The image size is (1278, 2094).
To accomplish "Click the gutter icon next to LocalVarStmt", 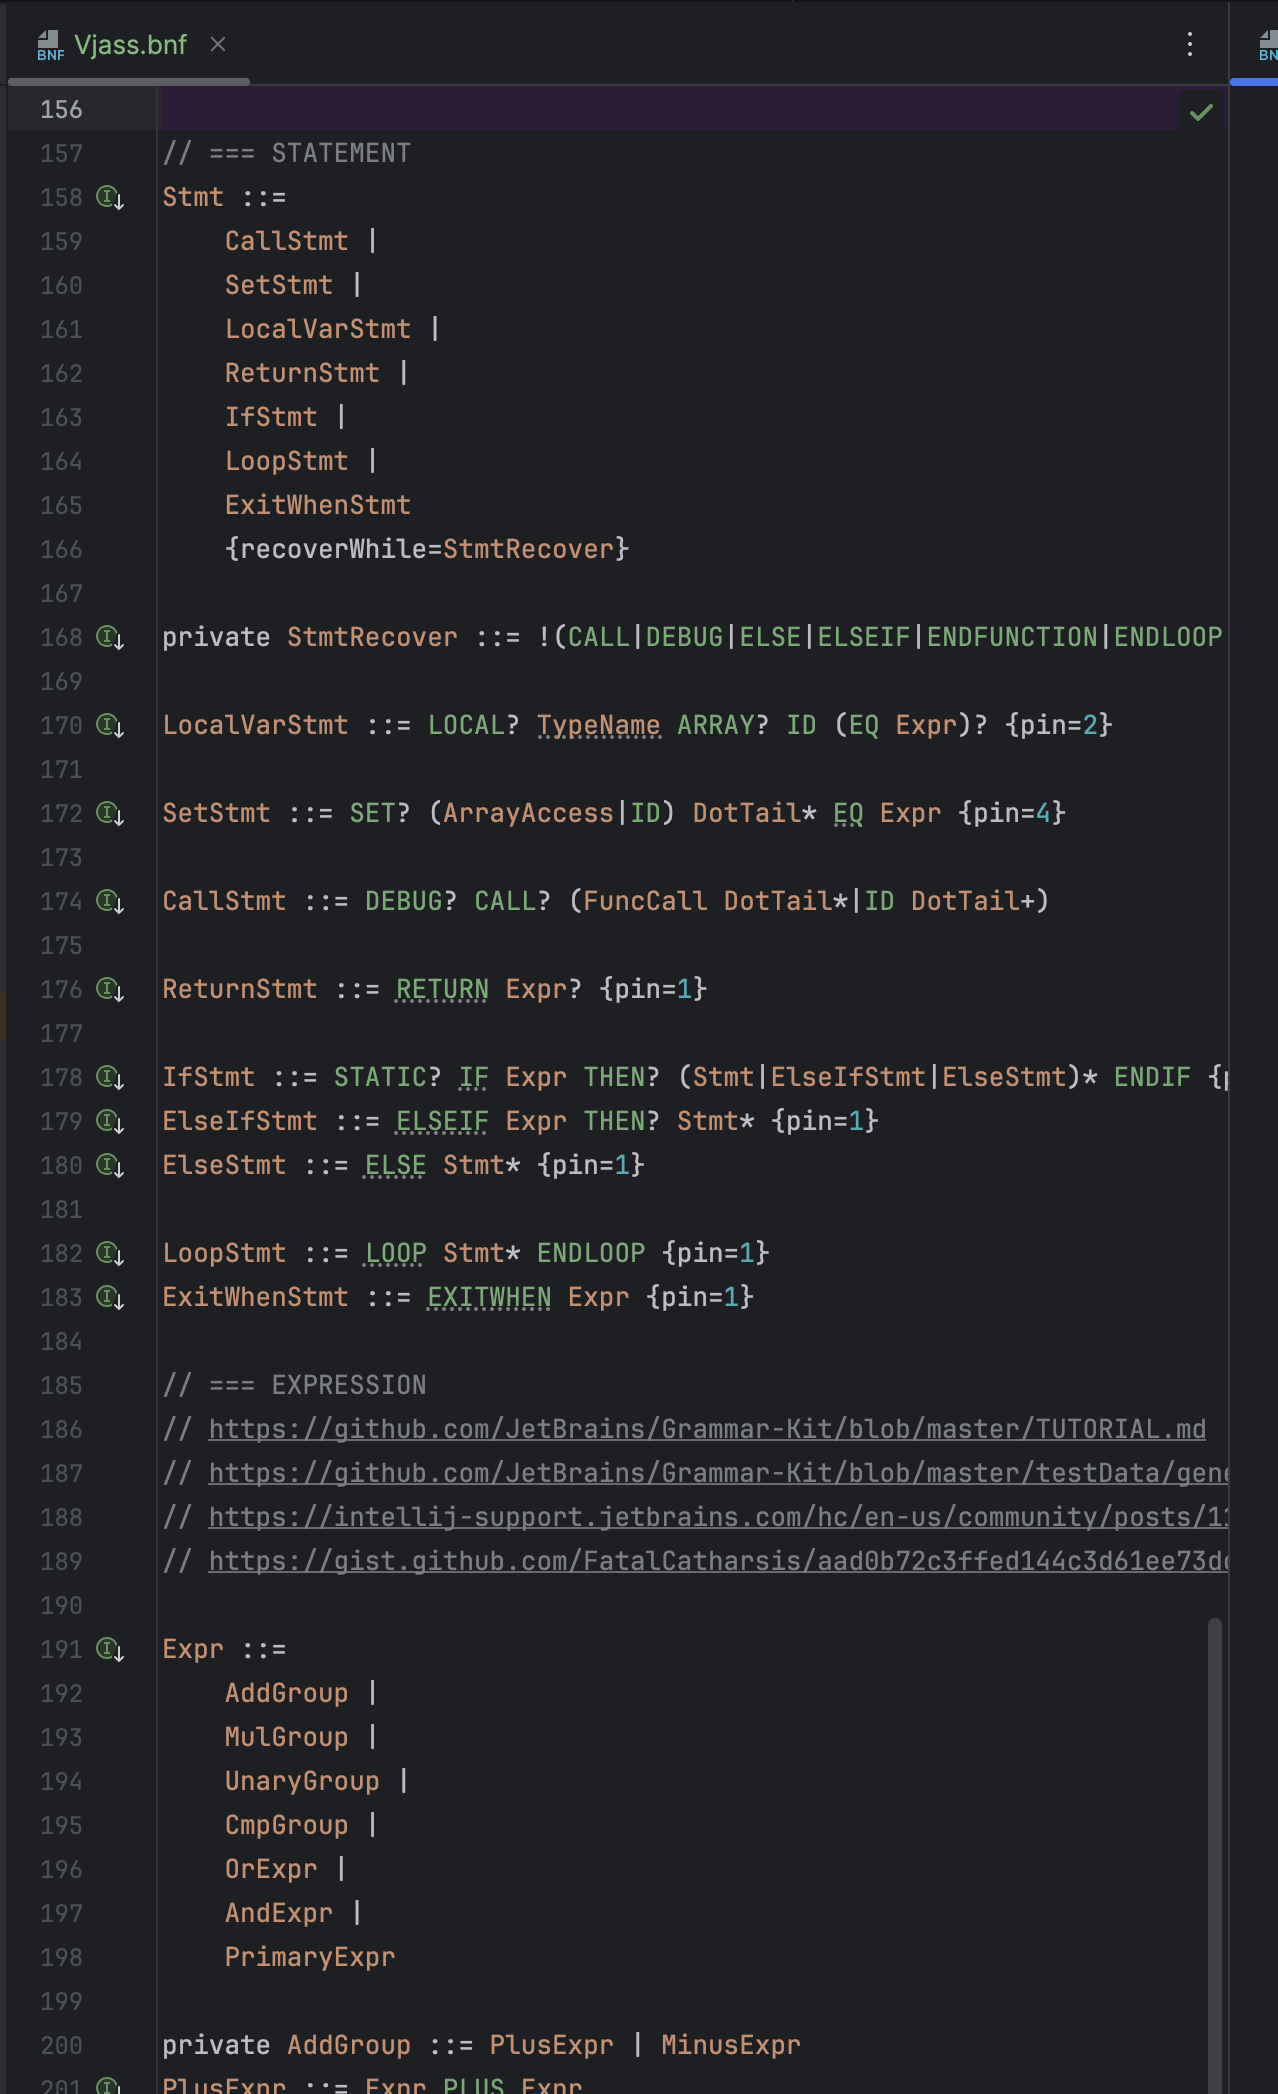I will [x=109, y=725].
